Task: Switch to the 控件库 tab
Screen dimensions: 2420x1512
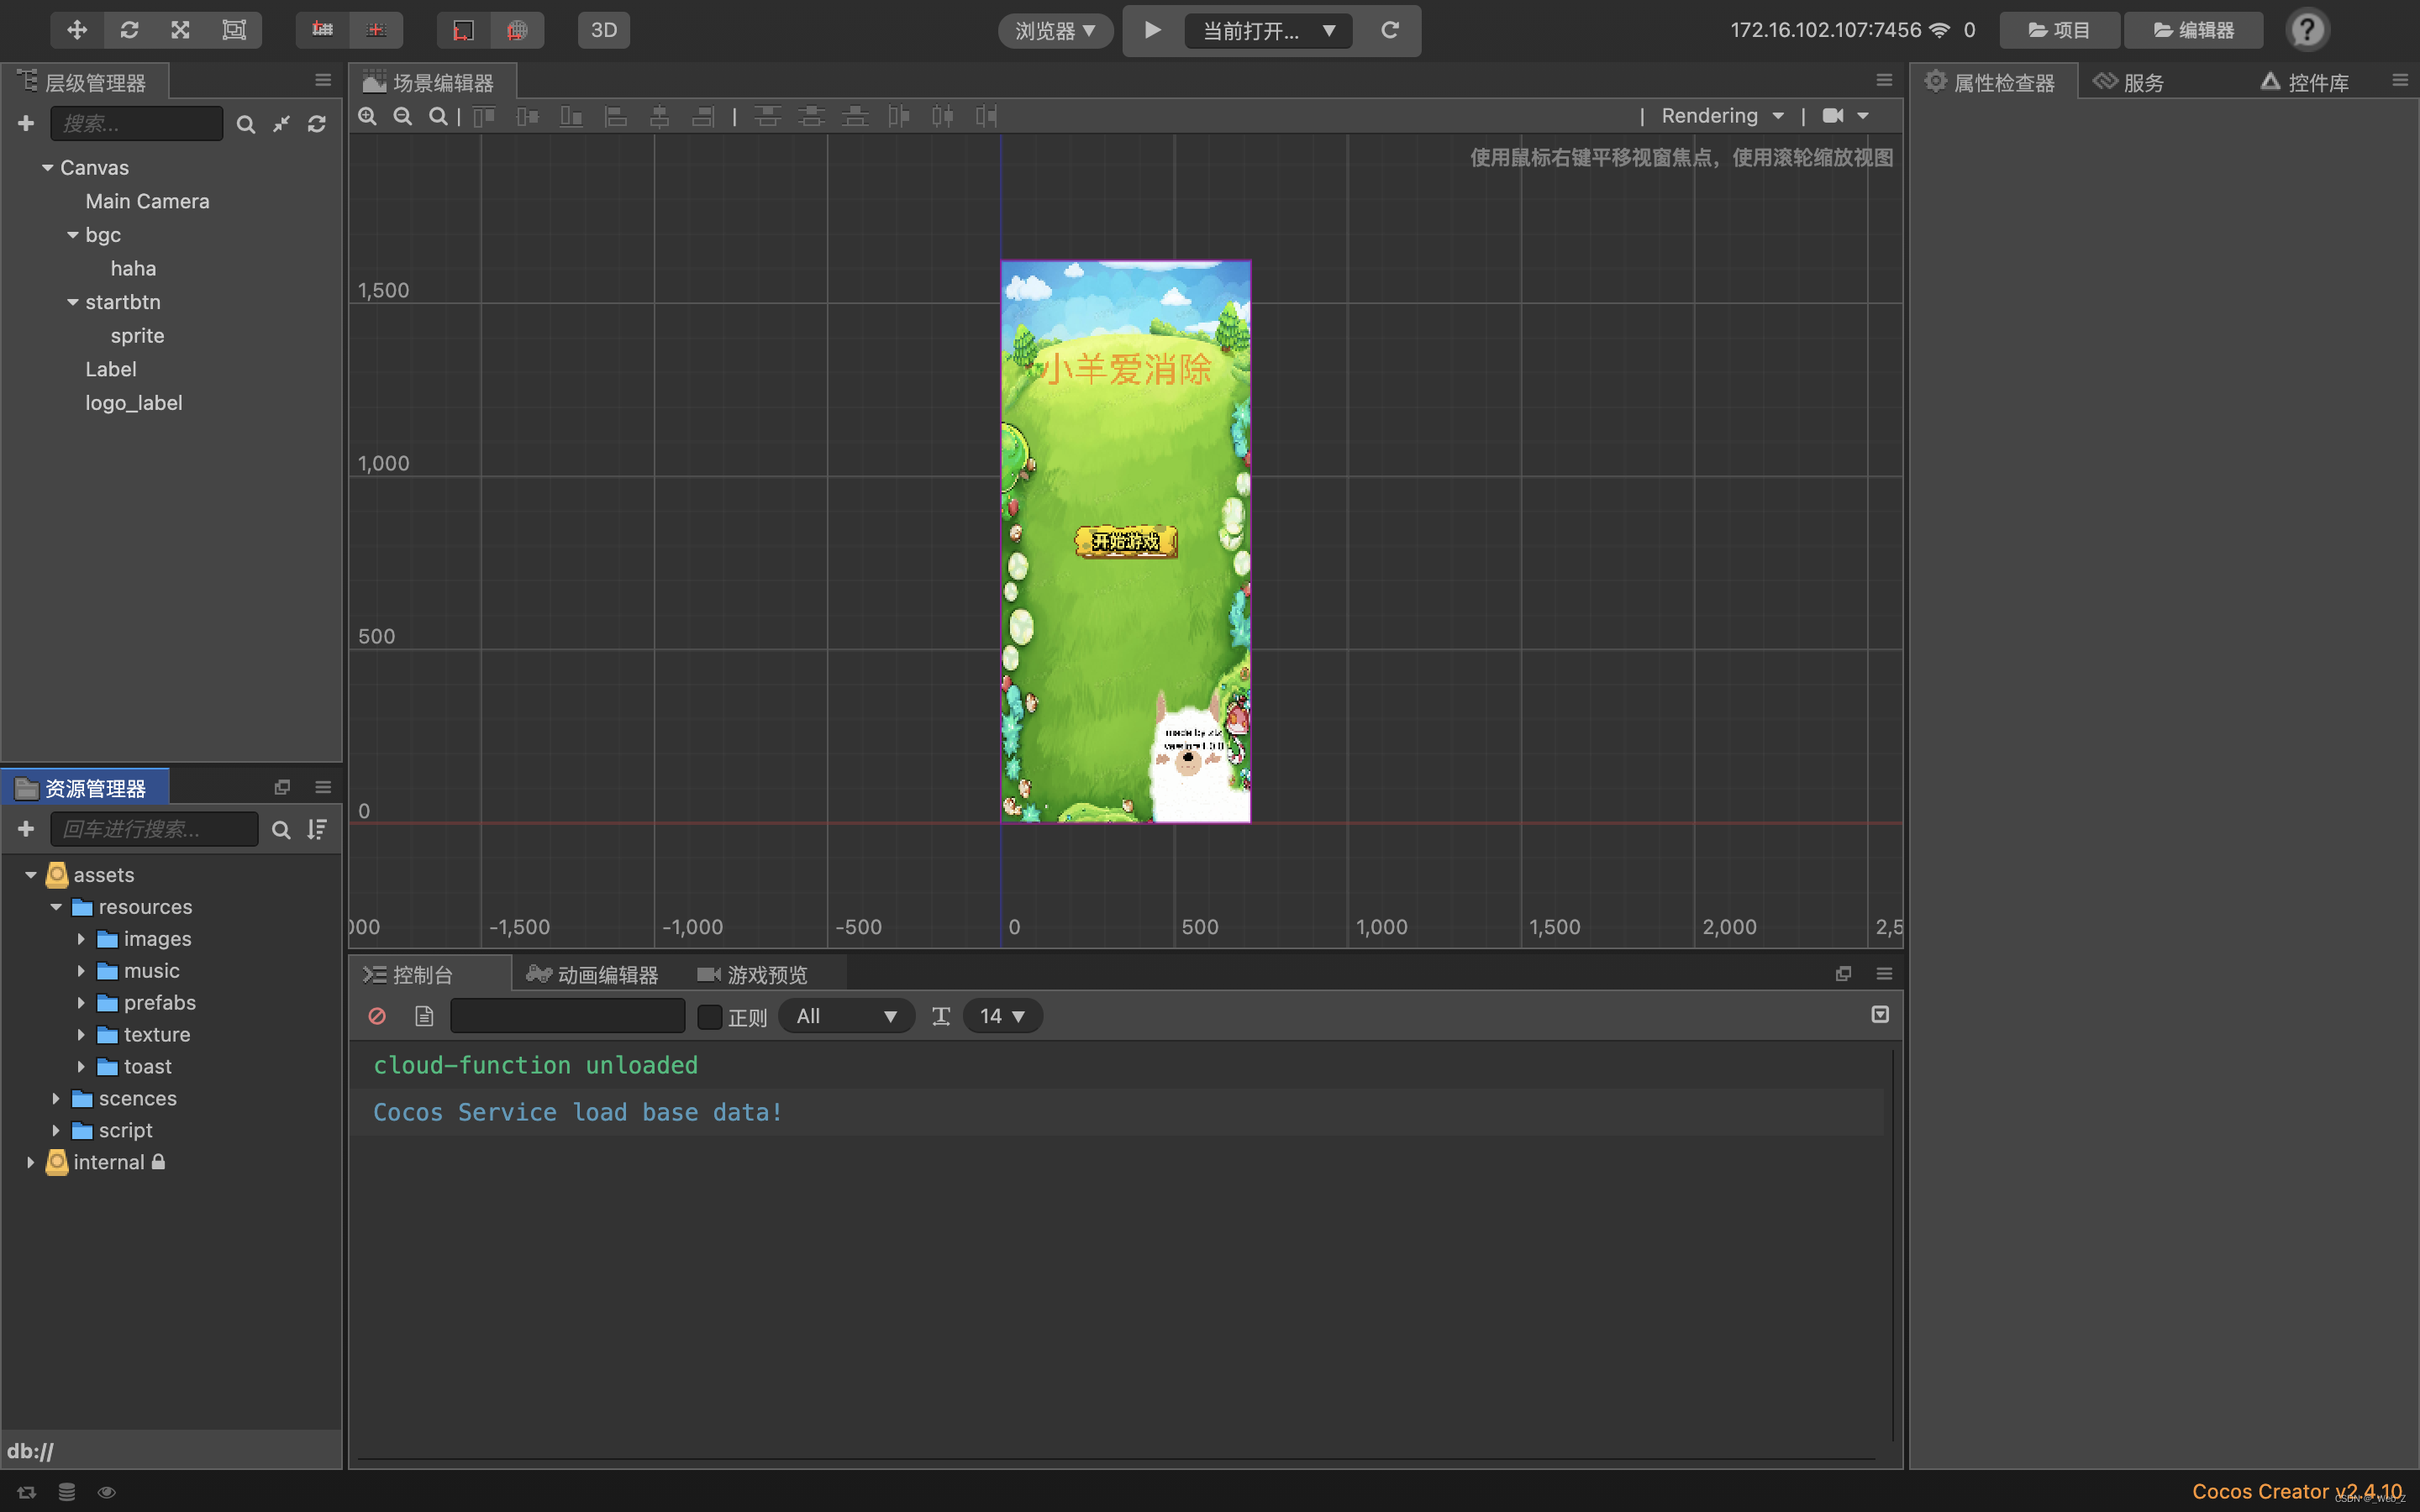Action: tap(2305, 83)
